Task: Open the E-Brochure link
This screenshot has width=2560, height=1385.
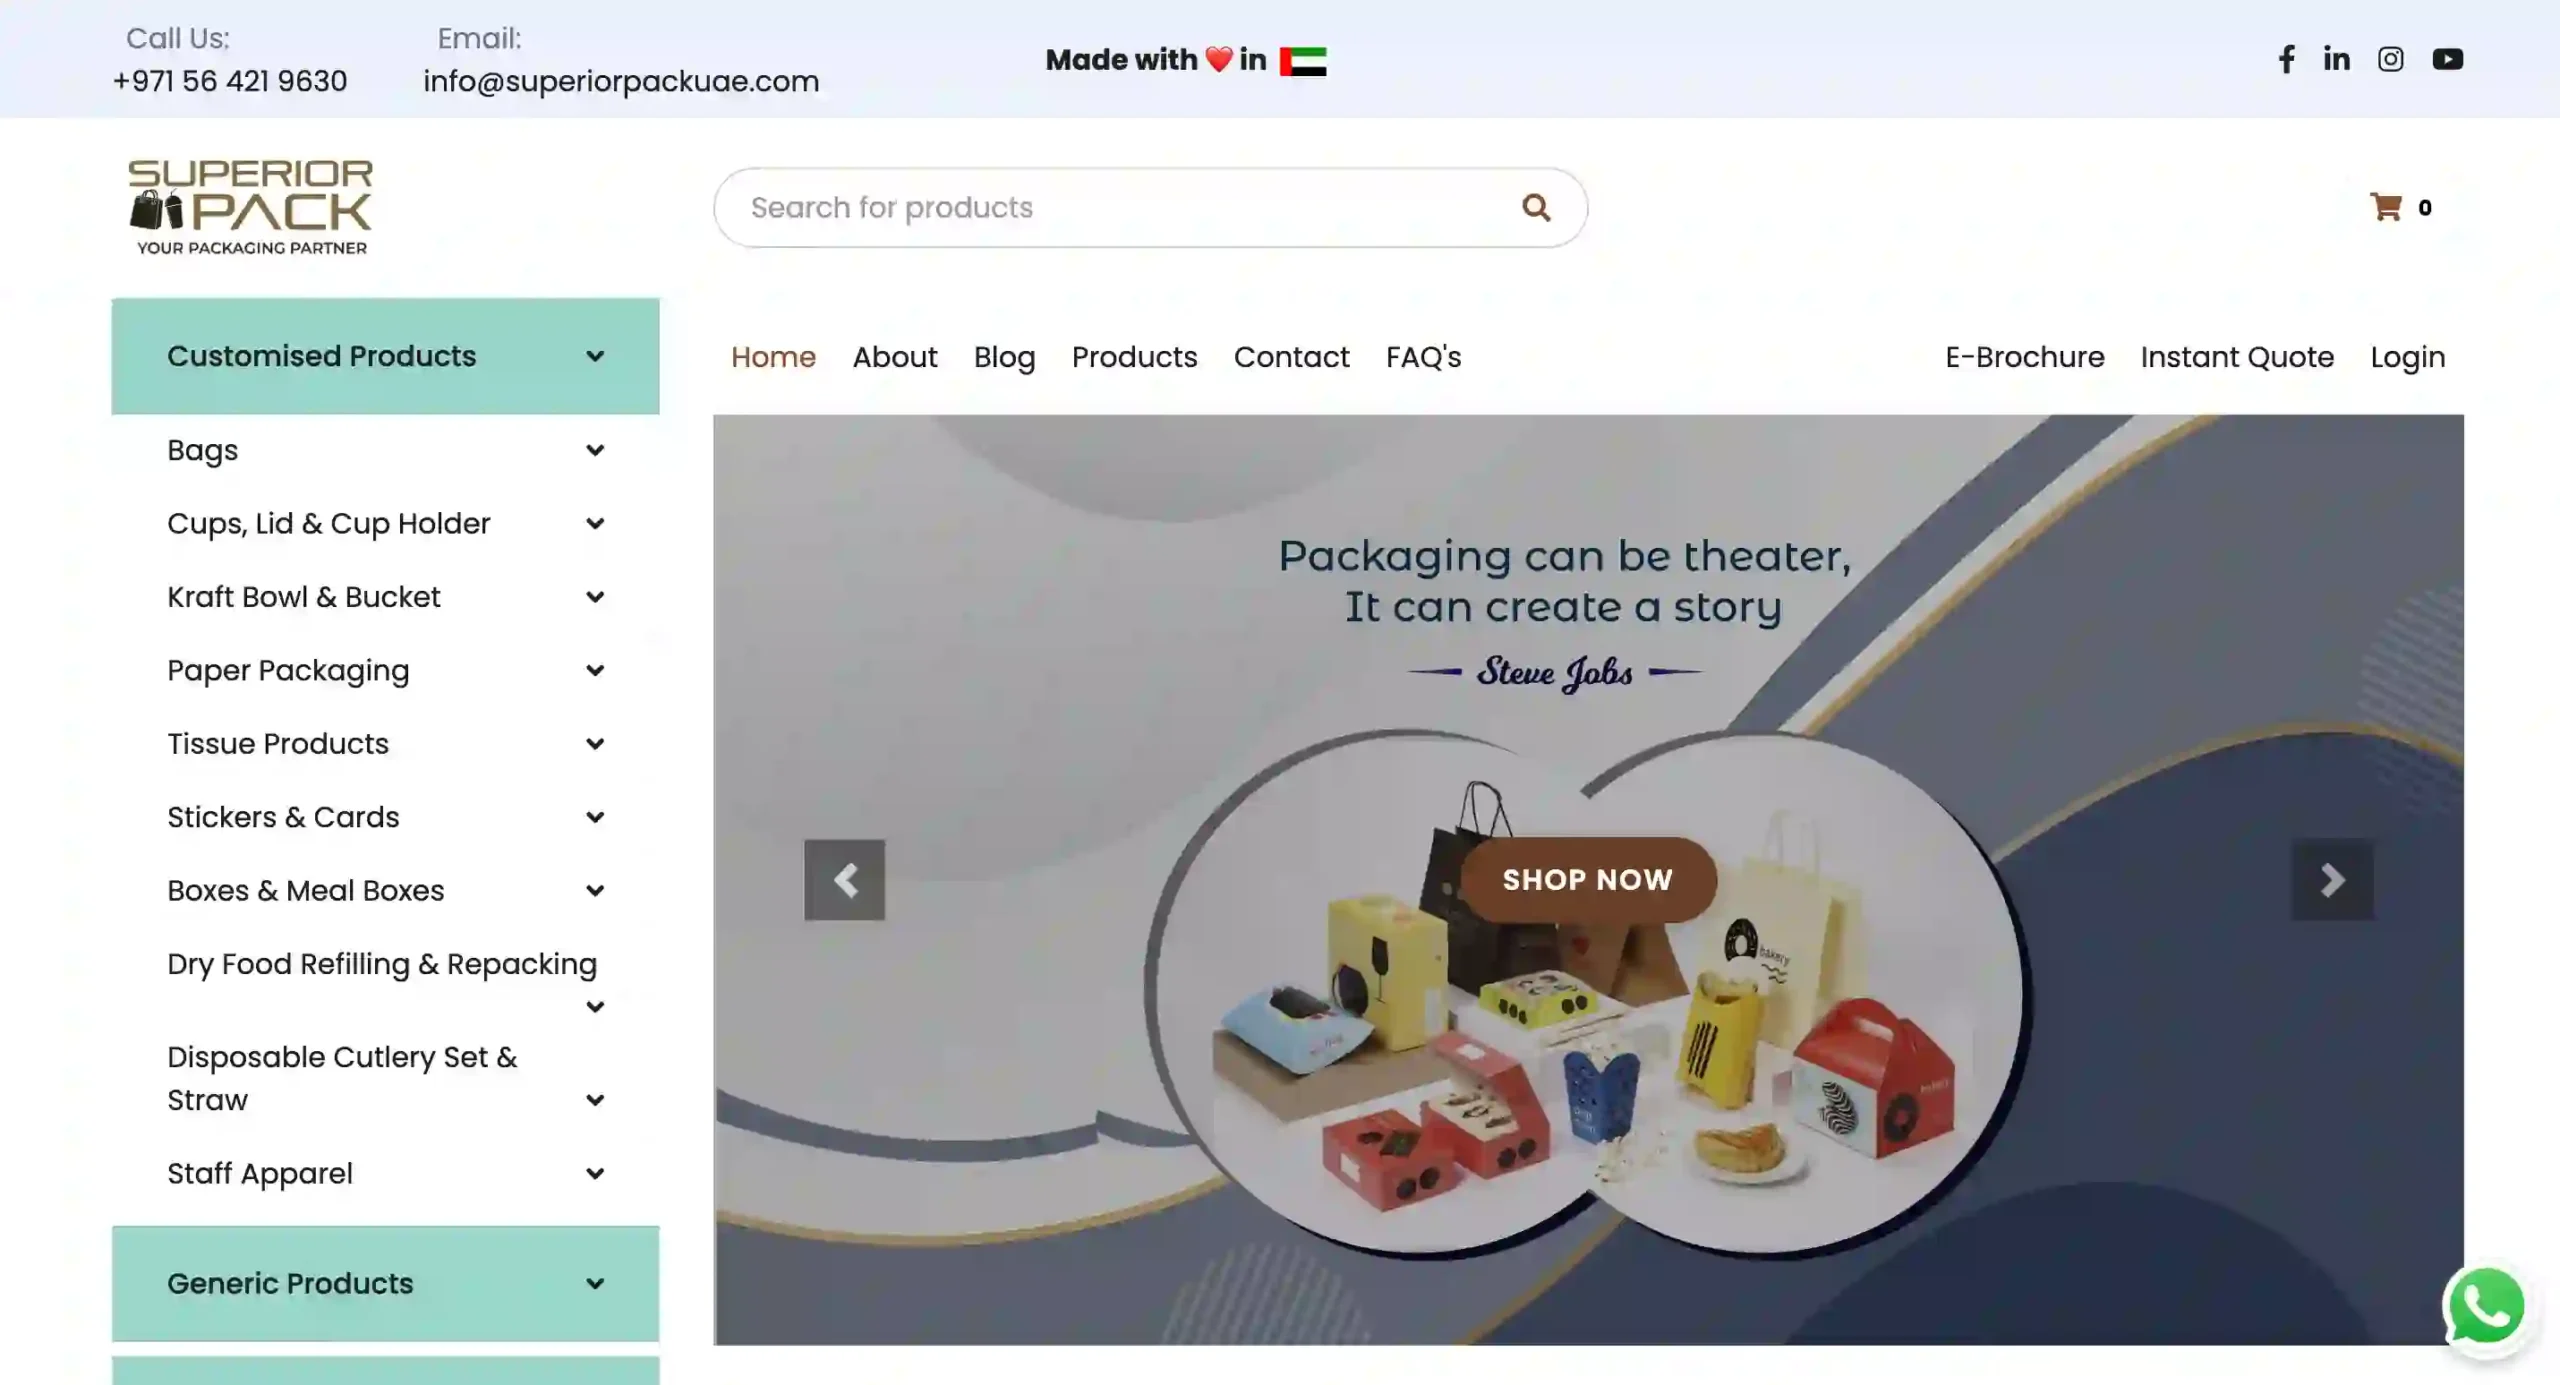Action: click(2024, 357)
